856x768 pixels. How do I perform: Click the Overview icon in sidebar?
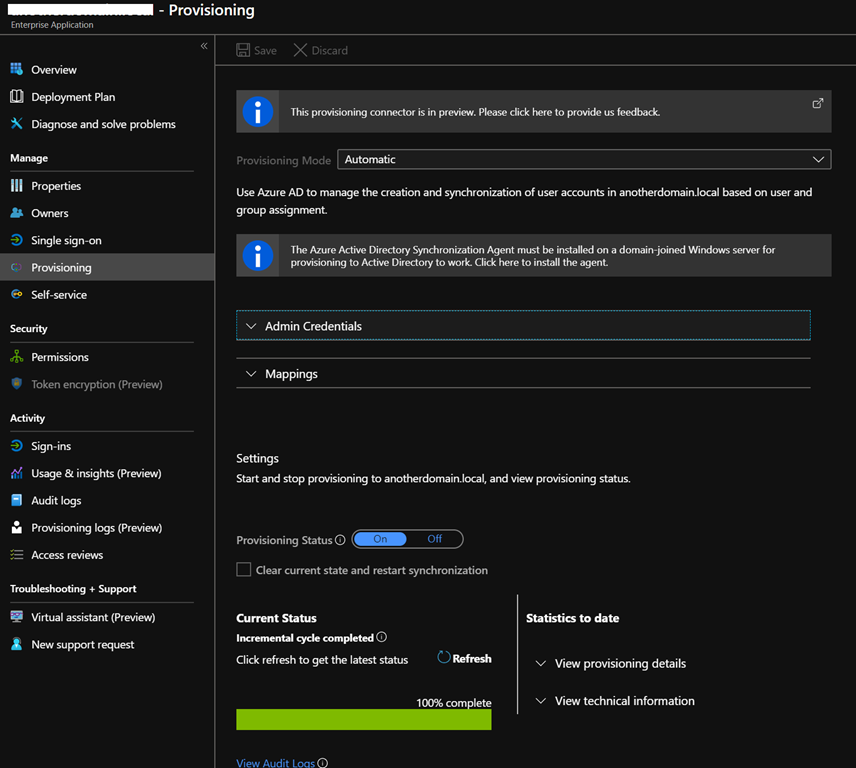17,70
